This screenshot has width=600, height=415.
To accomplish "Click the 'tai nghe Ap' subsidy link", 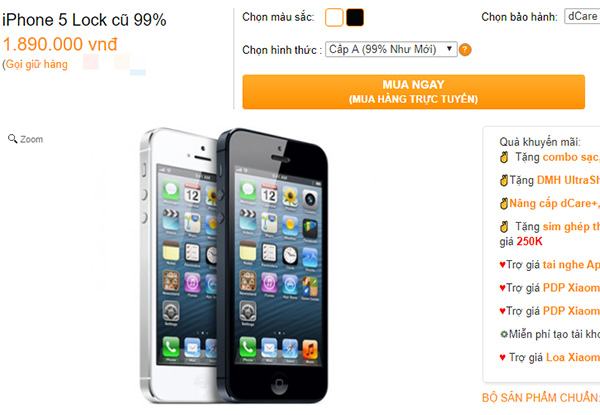I will (571, 265).
